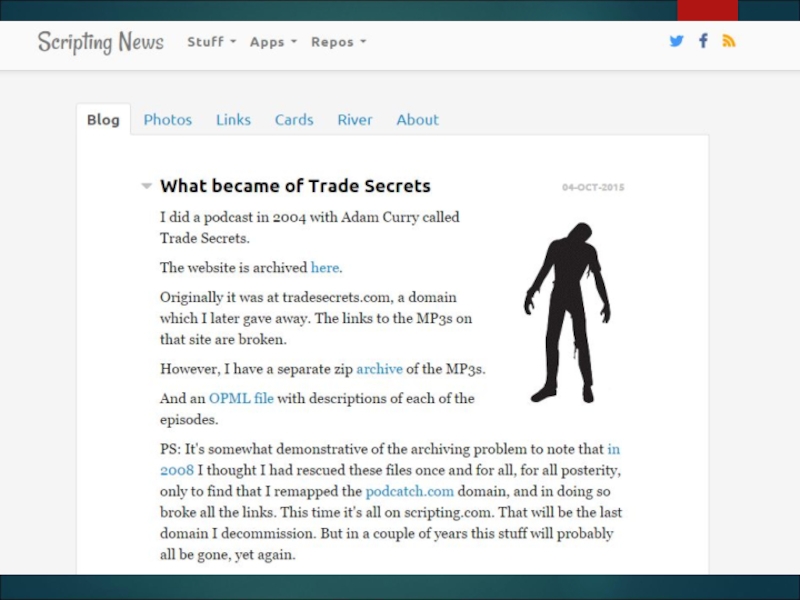This screenshot has height=600, width=800.
Task: Open the zip 'archive' link
Action: tap(379, 369)
